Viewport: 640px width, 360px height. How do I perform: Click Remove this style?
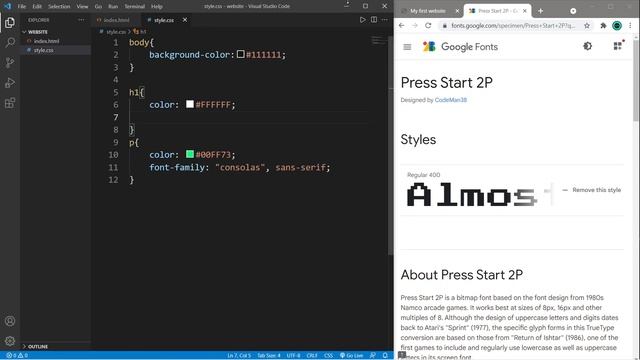coord(591,190)
